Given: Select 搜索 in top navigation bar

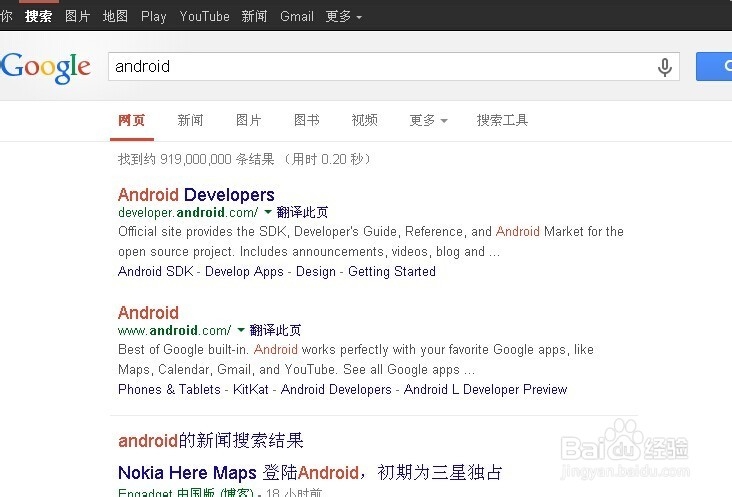Looking at the screenshot, I should point(38,16).
